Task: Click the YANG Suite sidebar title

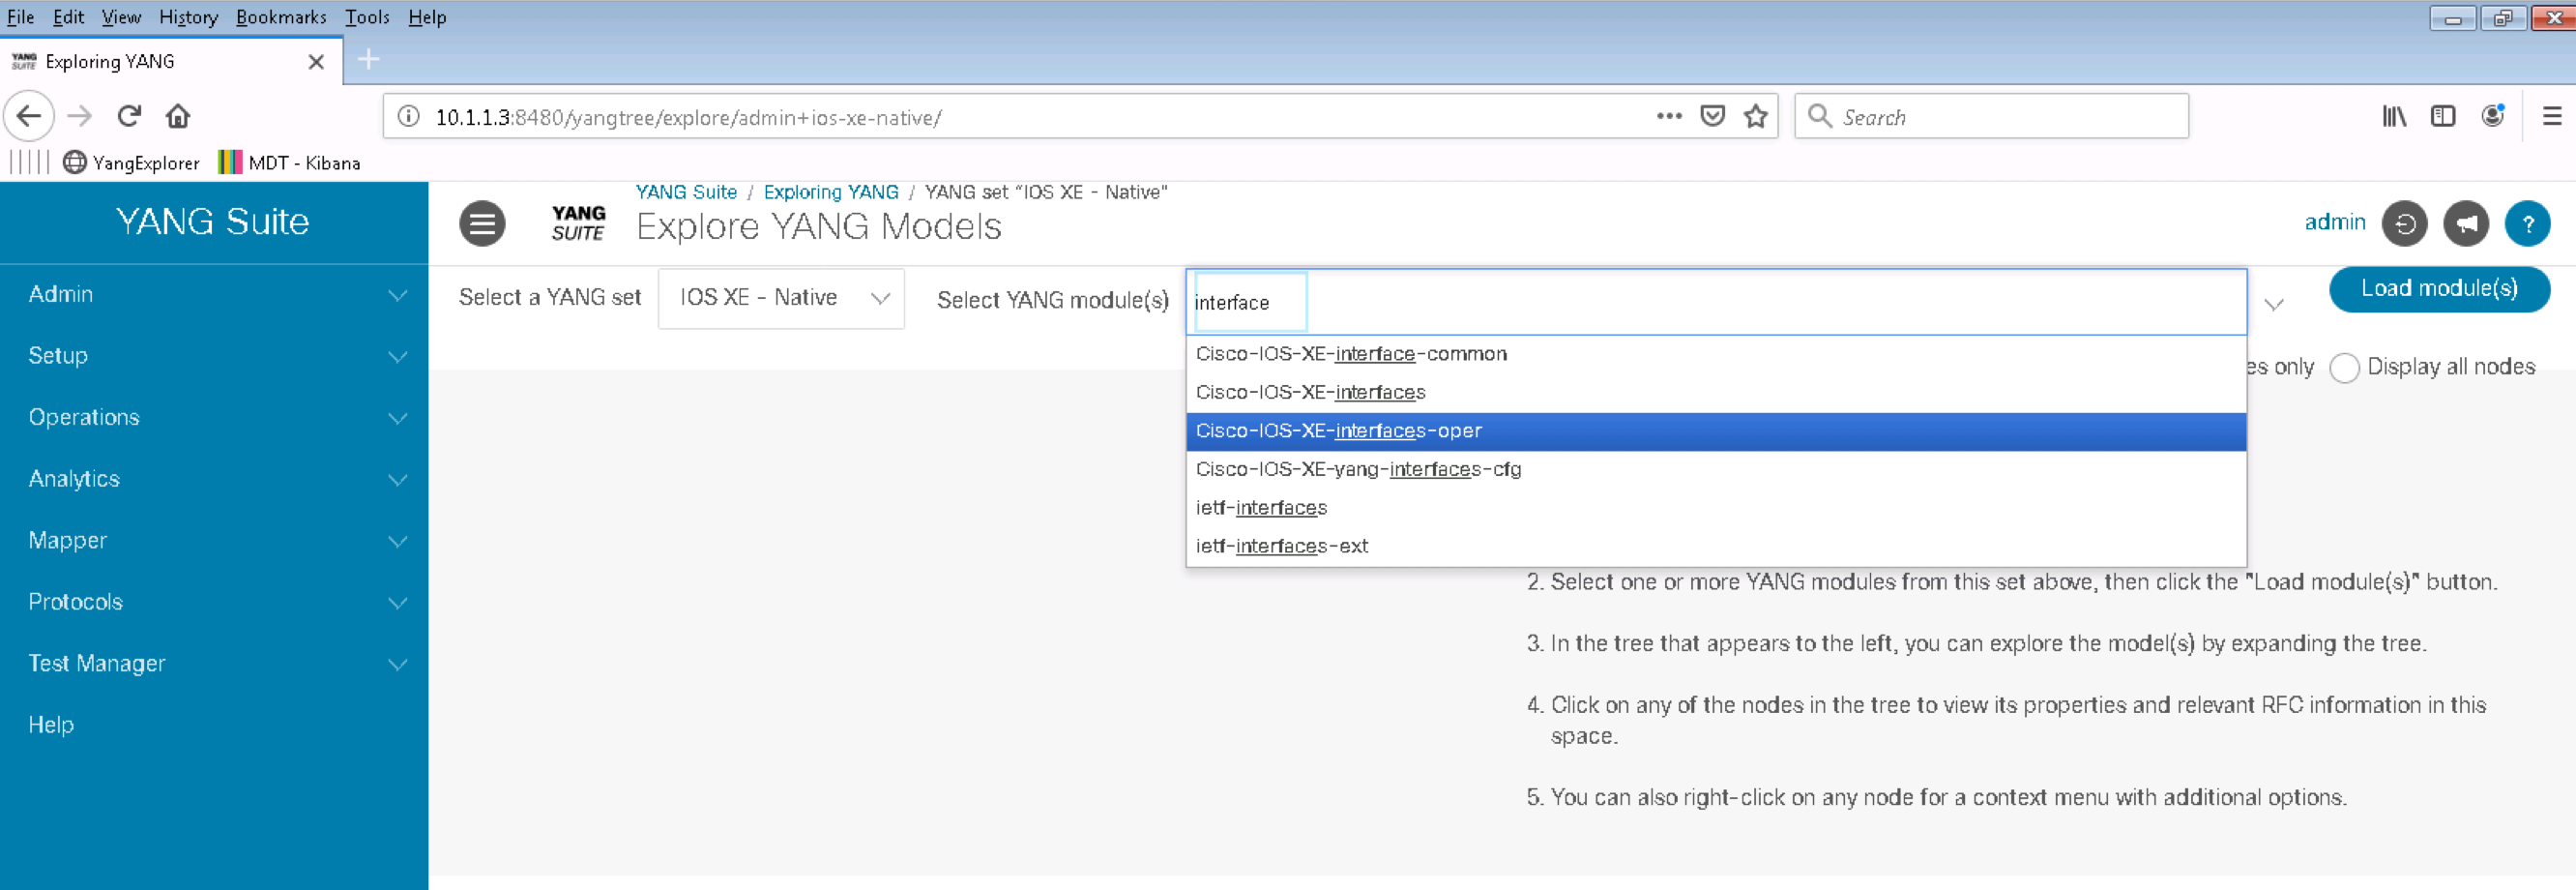Action: point(213,221)
